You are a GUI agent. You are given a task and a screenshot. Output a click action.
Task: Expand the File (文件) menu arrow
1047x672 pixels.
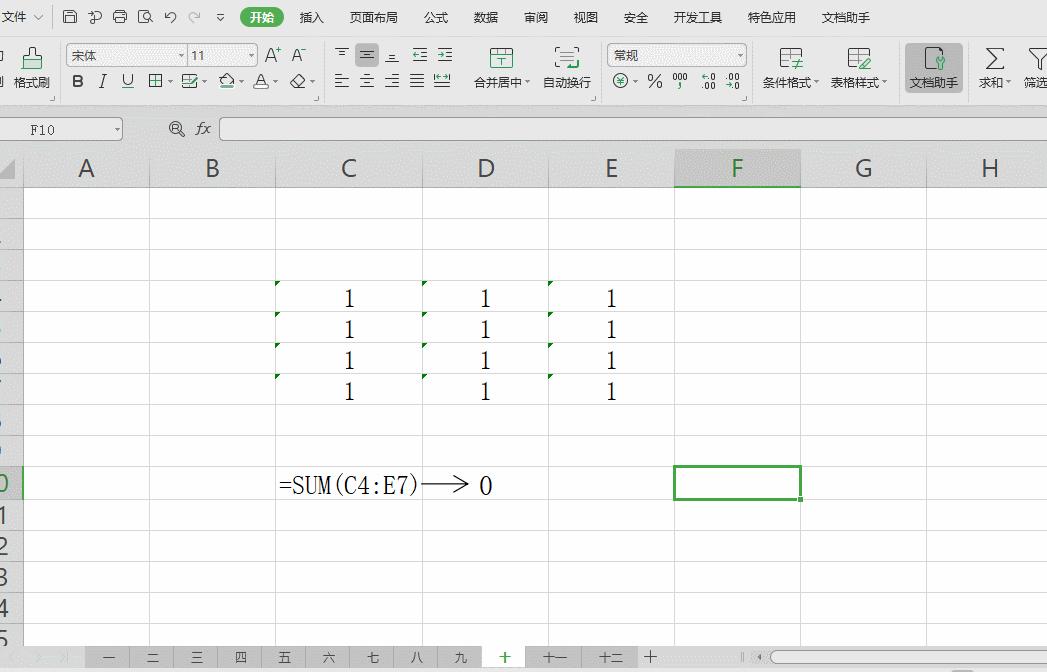point(39,17)
